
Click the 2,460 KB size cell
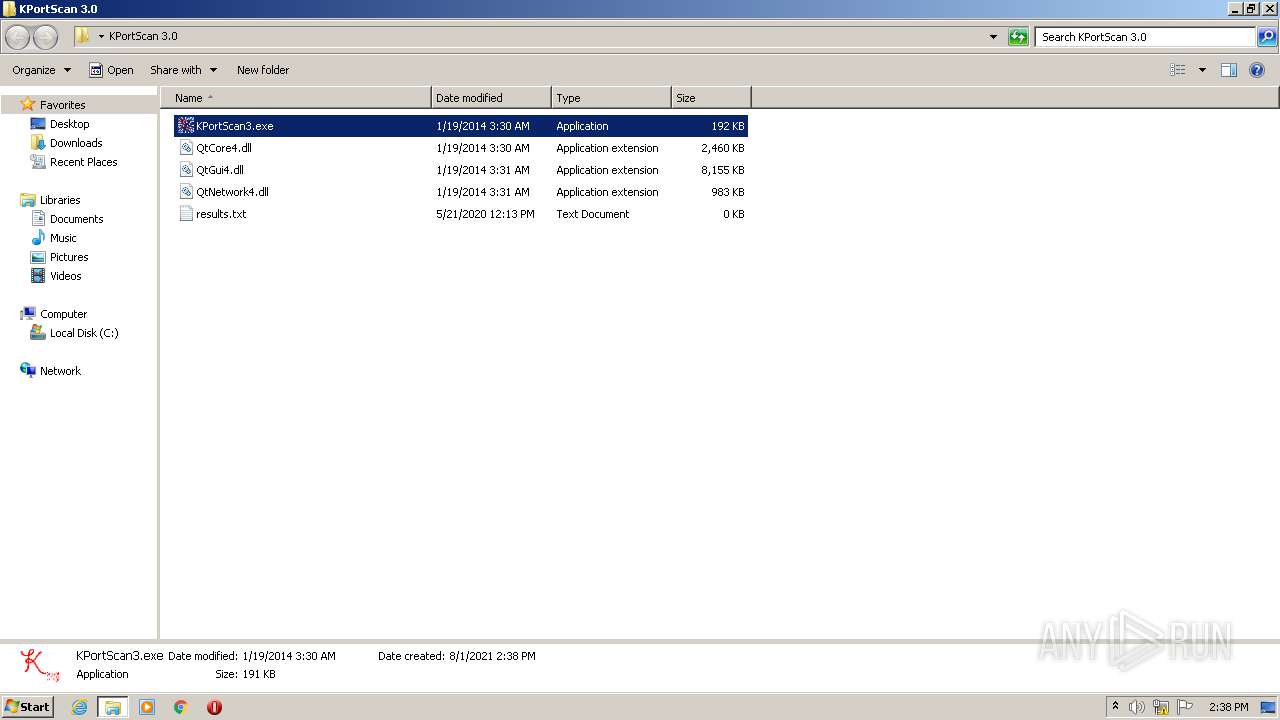(x=722, y=148)
